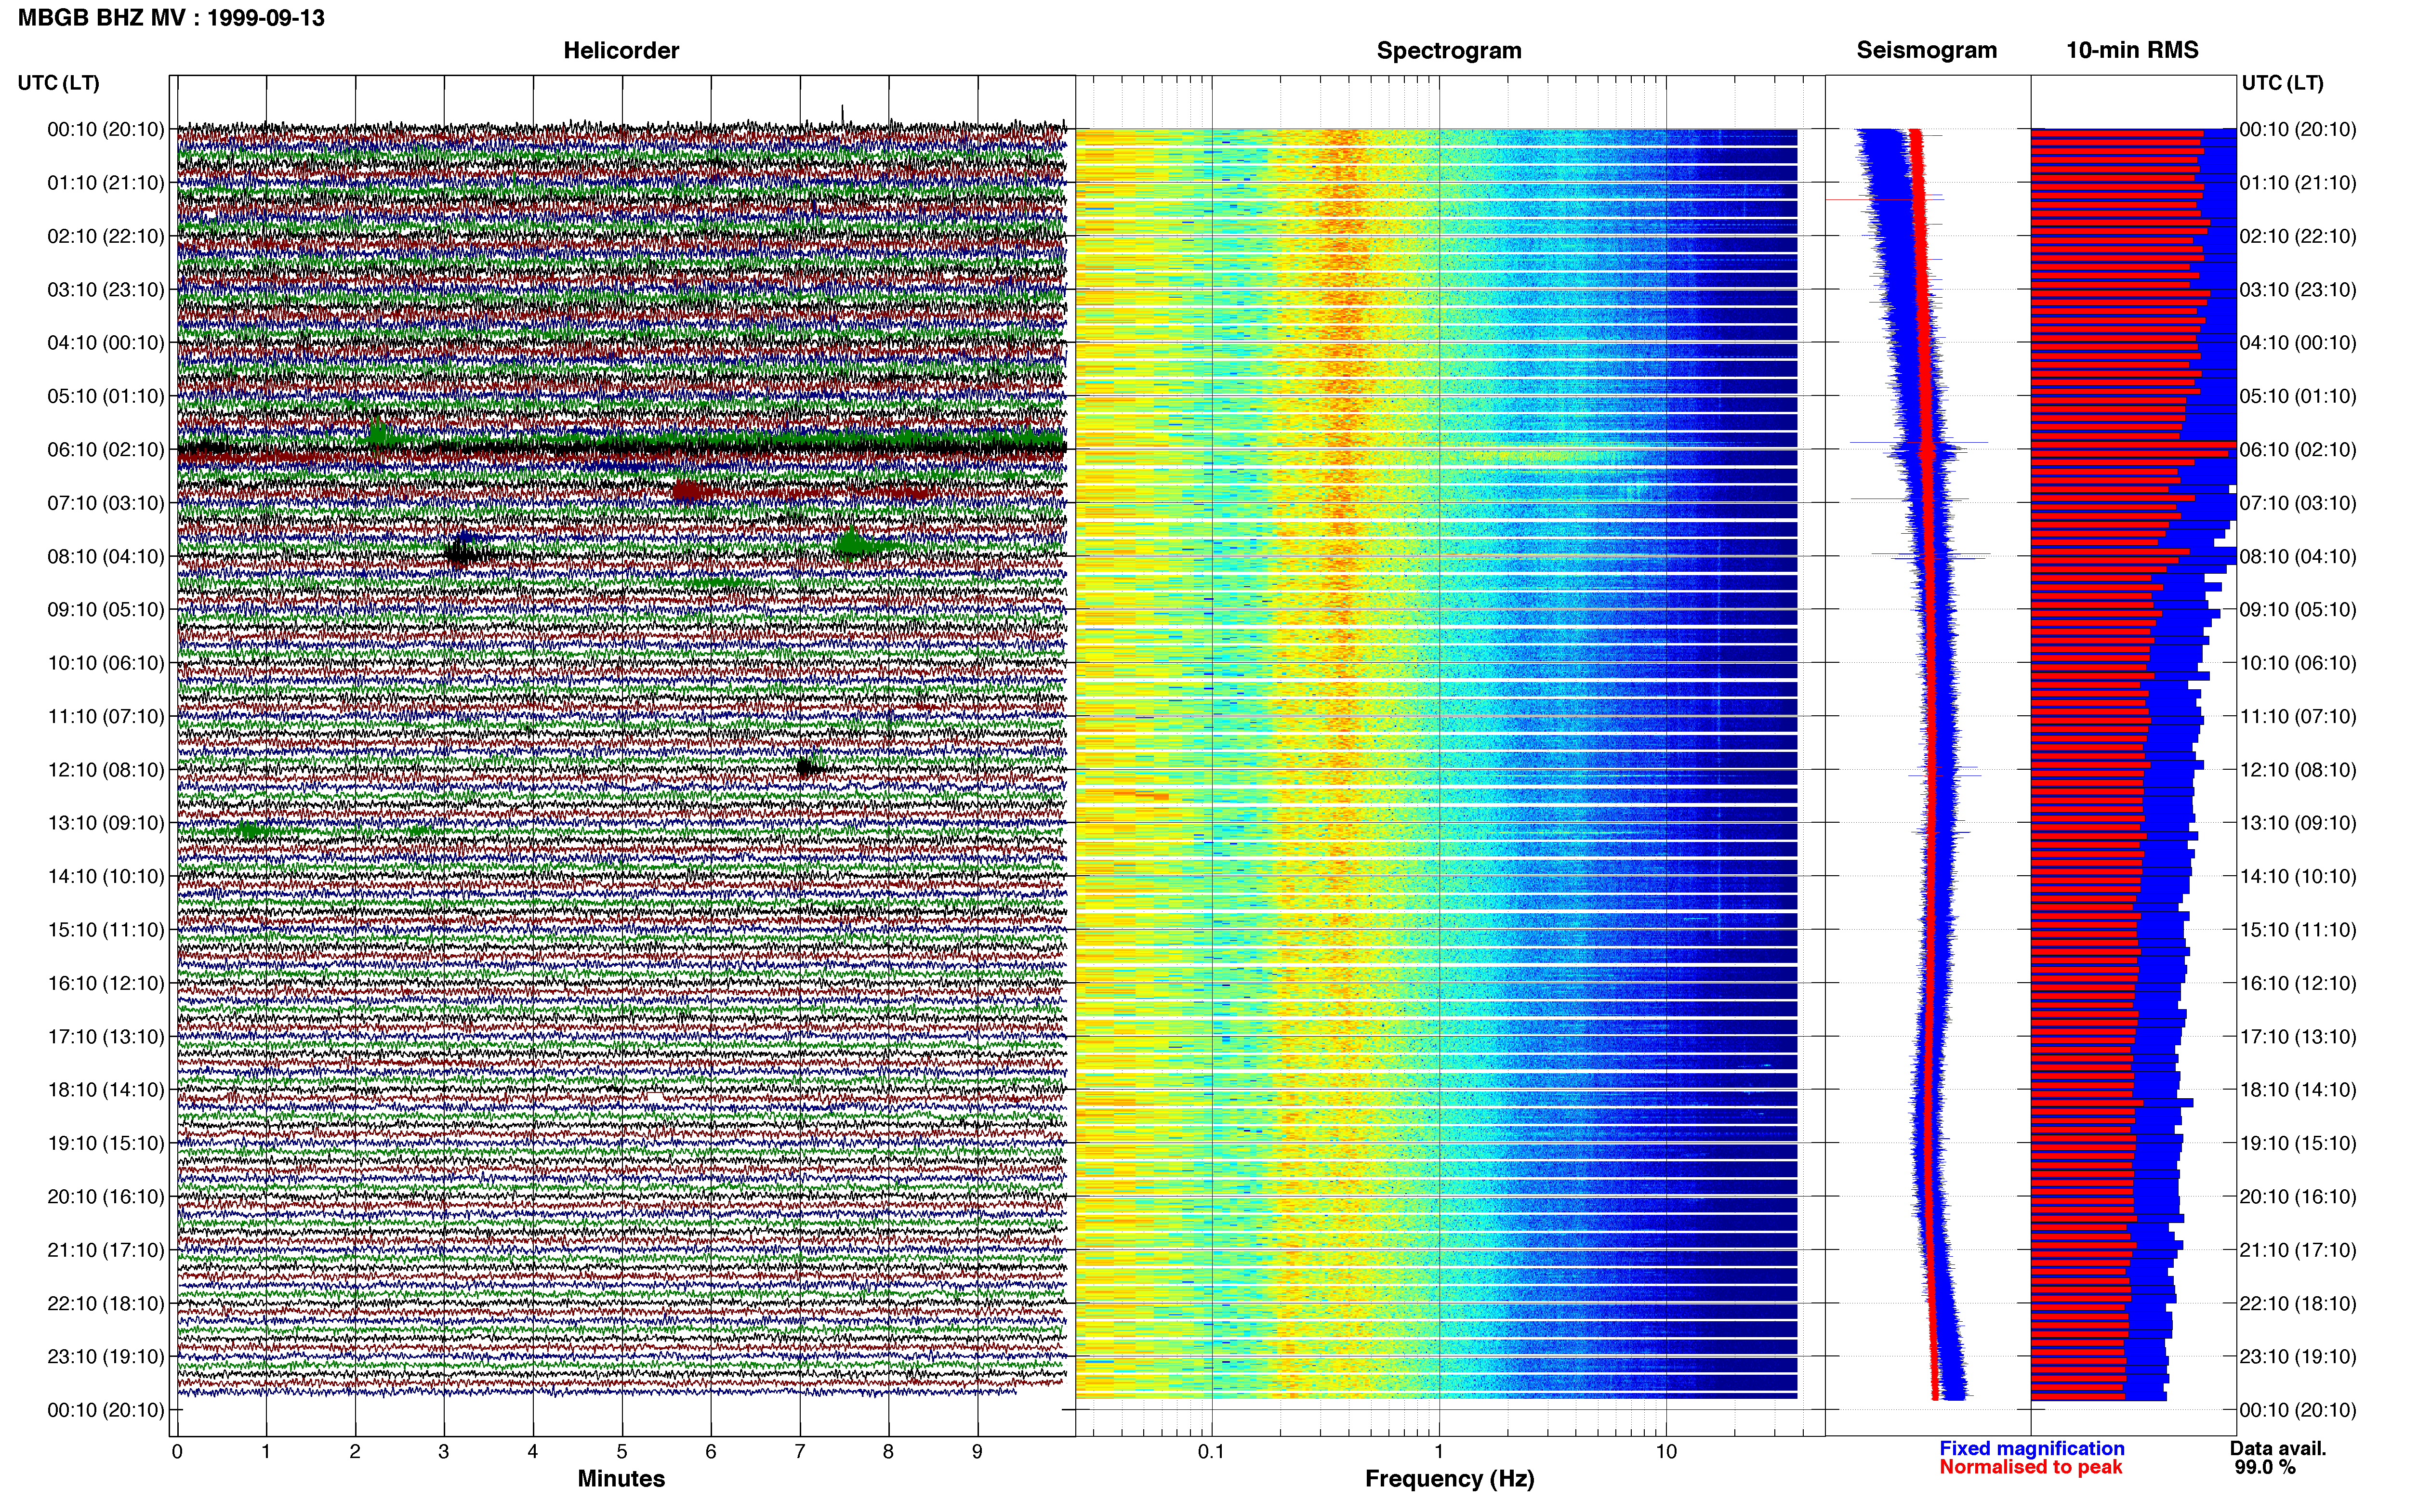Click minute tick '5' on helicorder axis
2418x1512 pixels.
tap(622, 1451)
